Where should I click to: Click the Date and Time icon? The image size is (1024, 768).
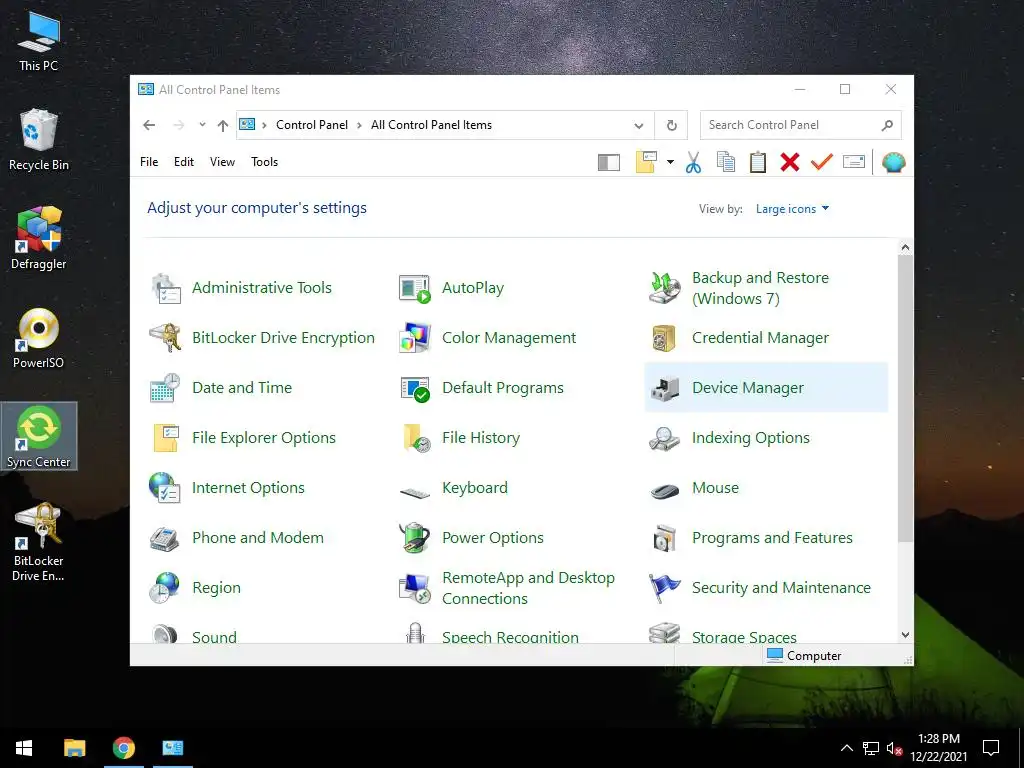point(165,388)
